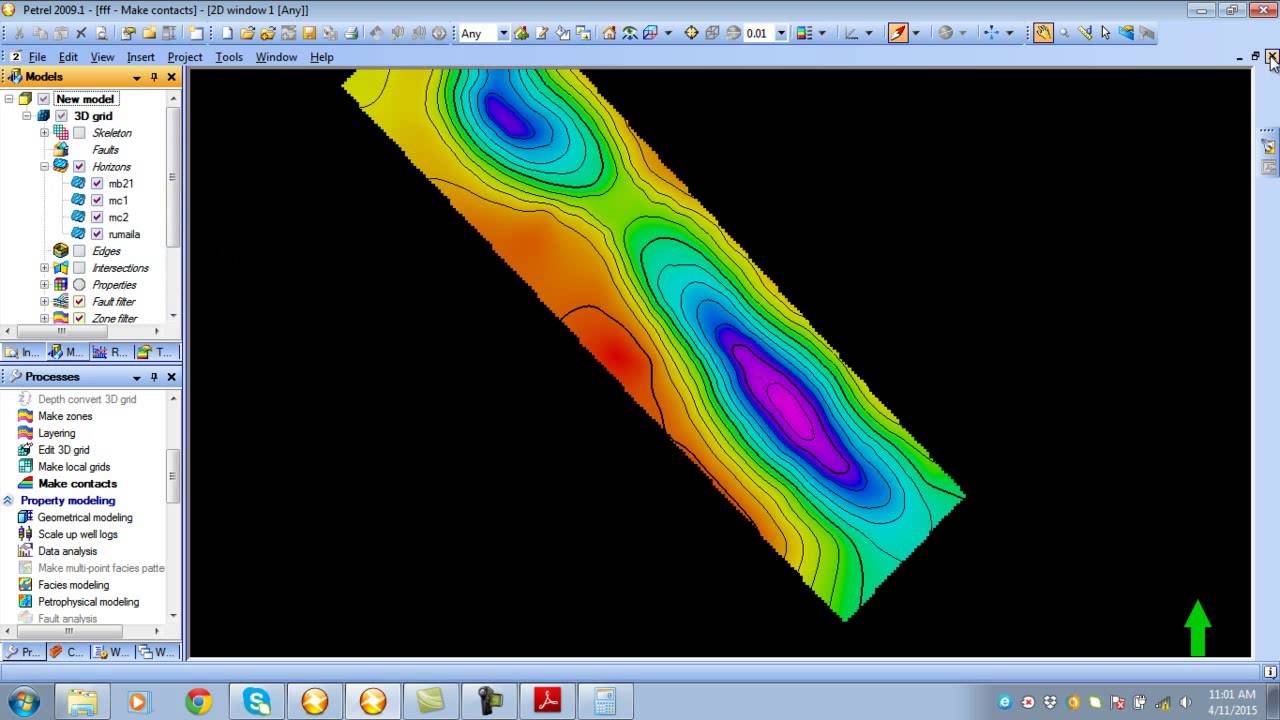Open the Tools menu

click(229, 57)
